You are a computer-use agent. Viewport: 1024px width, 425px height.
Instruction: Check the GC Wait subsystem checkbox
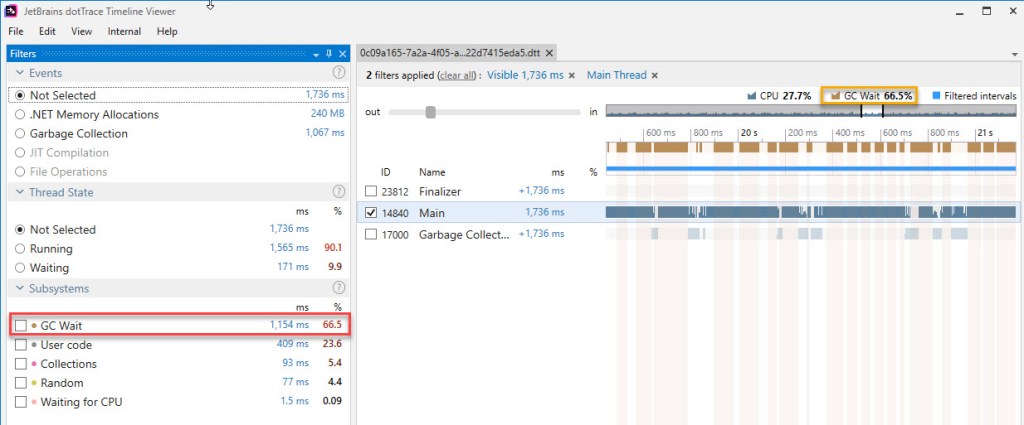[21, 326]
